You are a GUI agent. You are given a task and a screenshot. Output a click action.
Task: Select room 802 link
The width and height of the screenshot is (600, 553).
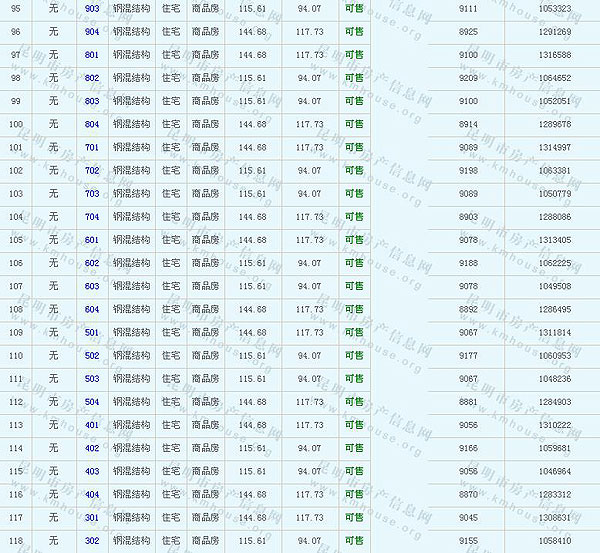pos(92,77)
